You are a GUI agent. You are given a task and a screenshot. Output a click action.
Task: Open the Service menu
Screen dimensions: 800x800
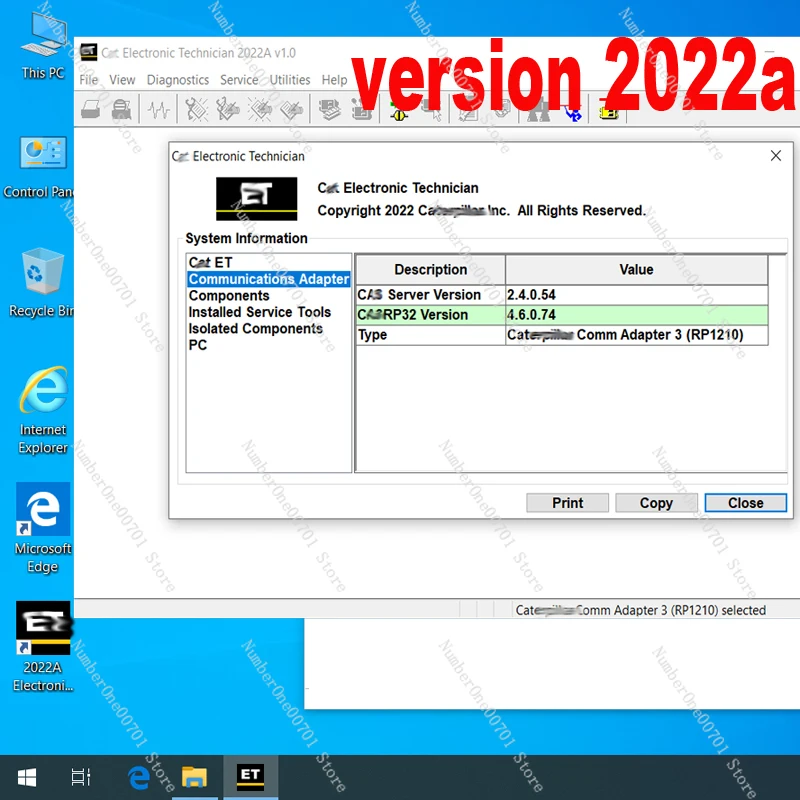(x=239, y=80)
